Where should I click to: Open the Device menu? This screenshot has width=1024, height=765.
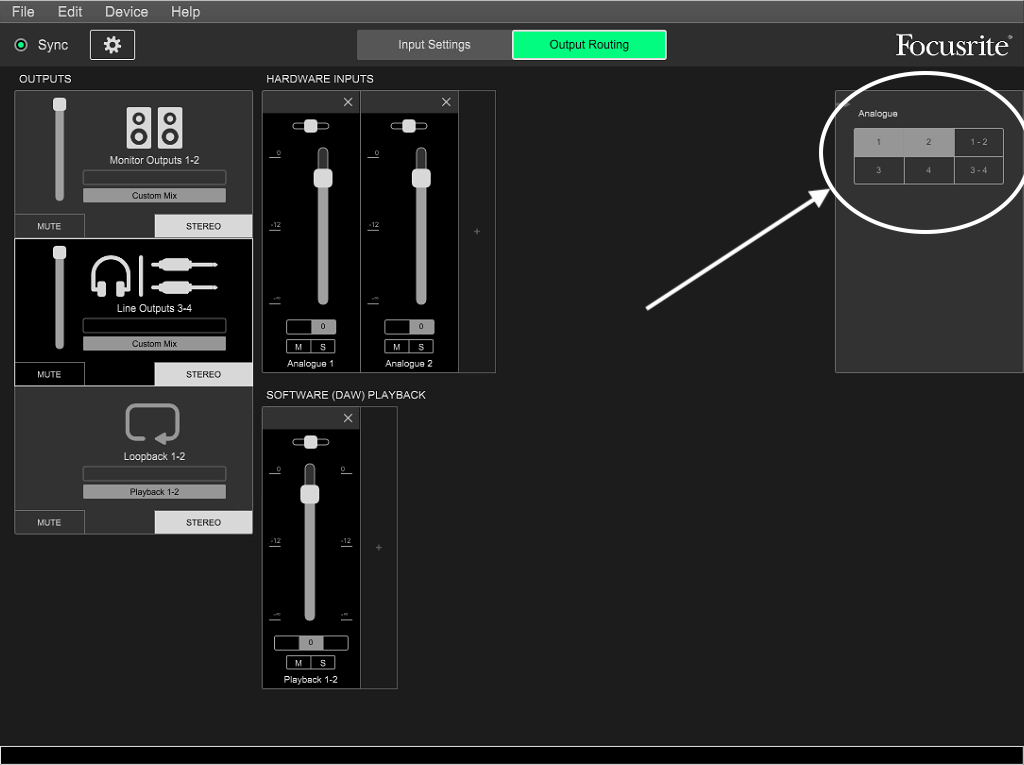point(126,12)
